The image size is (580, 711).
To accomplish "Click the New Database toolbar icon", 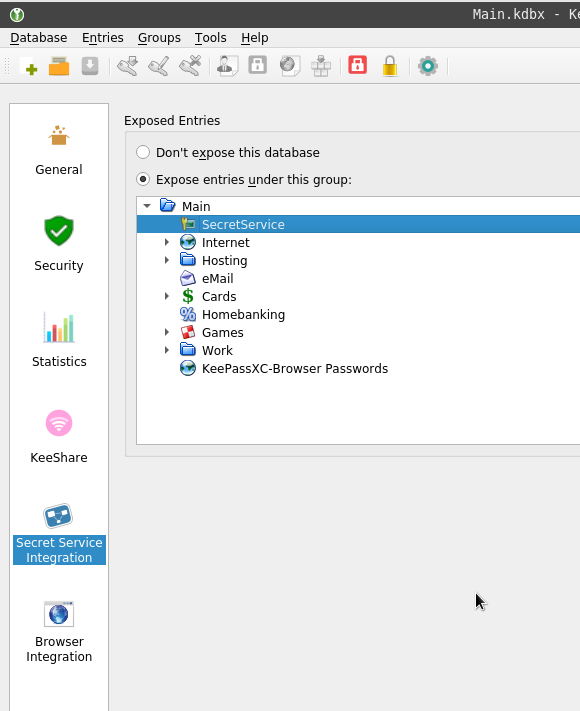I will pyautogui.click(x=28, y=66).
